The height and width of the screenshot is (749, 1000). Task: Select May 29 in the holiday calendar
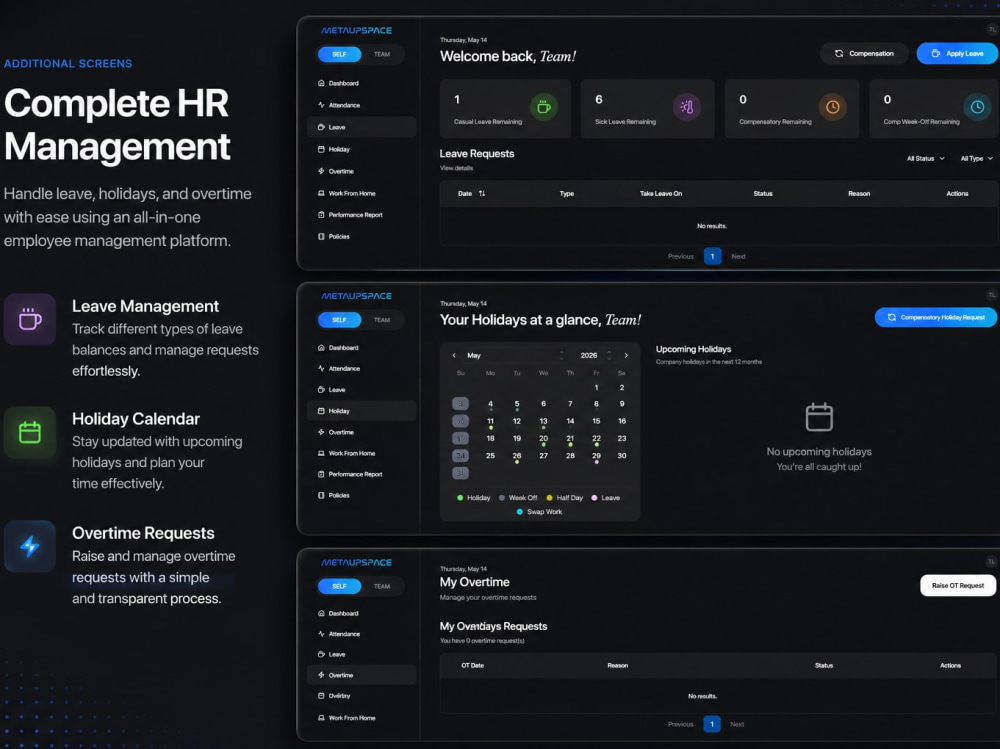point(596,456)
